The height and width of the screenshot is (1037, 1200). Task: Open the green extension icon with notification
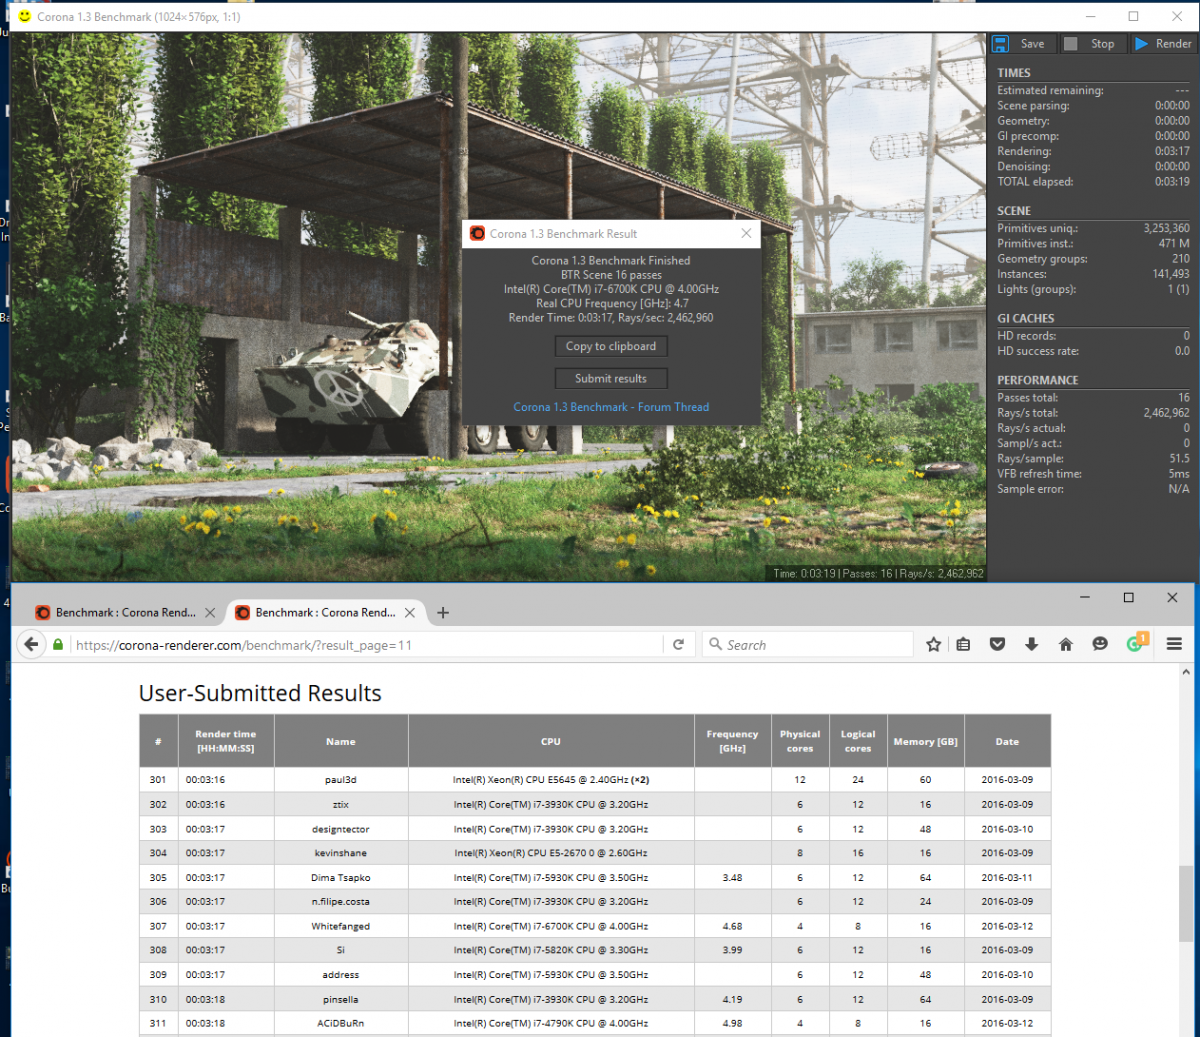pyautogui.click(x=1136, y=643)
